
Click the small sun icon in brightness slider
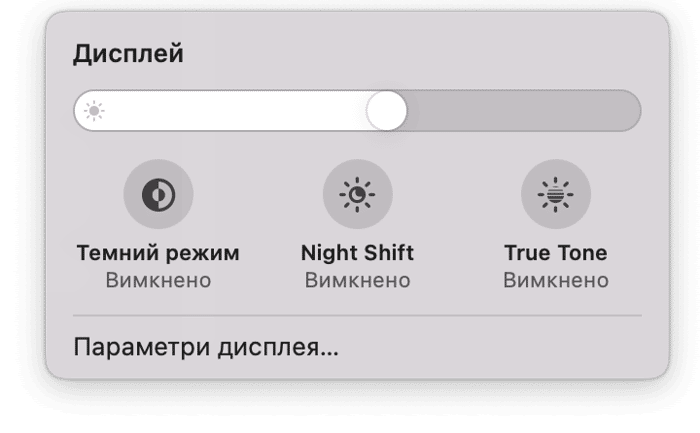(x=94, y=111)
